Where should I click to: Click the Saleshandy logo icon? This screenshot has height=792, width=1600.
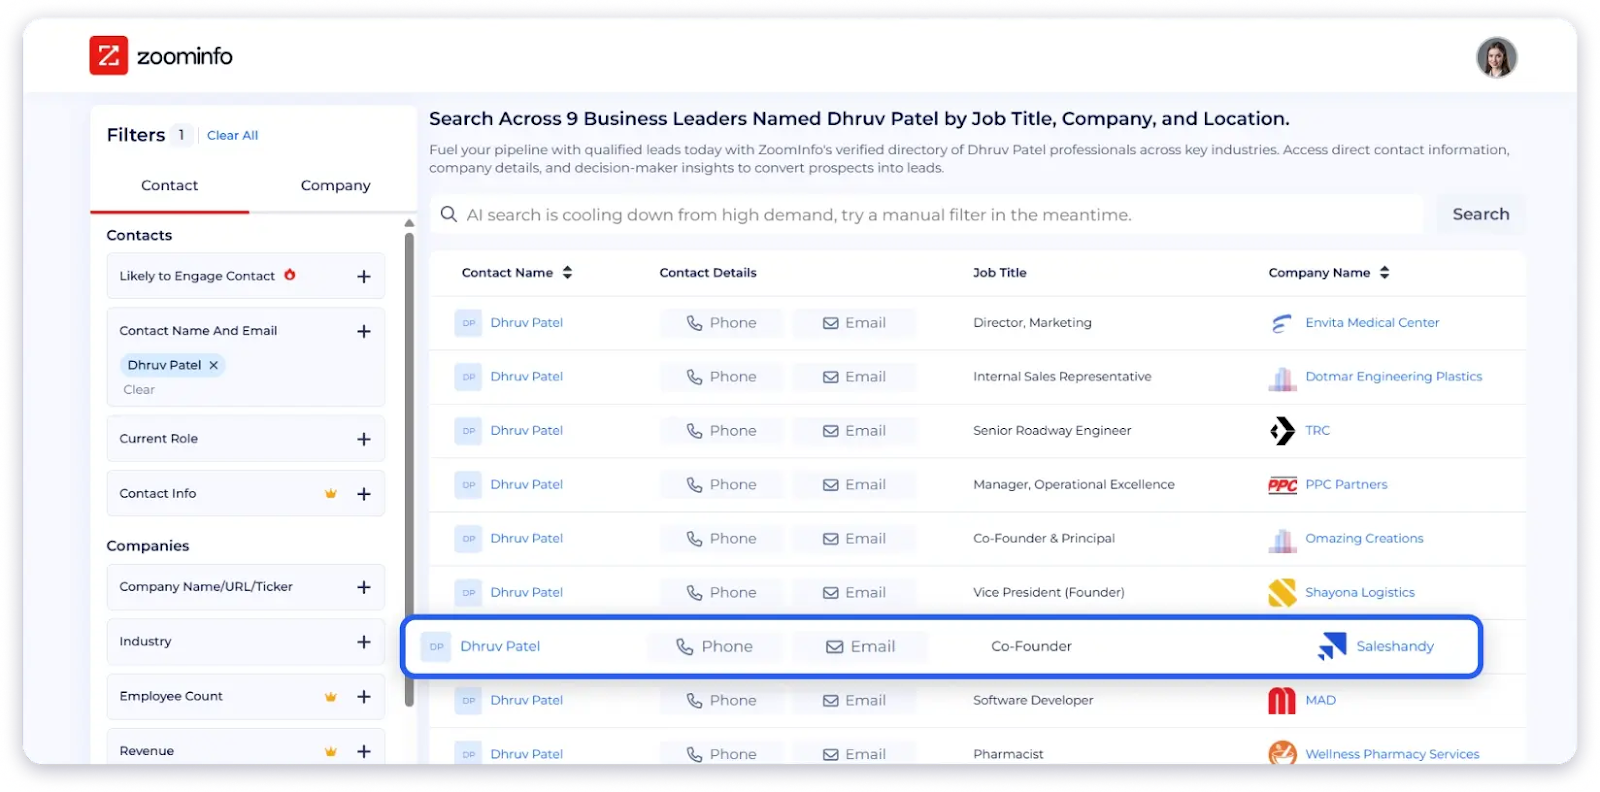[x=1332, y=647]
